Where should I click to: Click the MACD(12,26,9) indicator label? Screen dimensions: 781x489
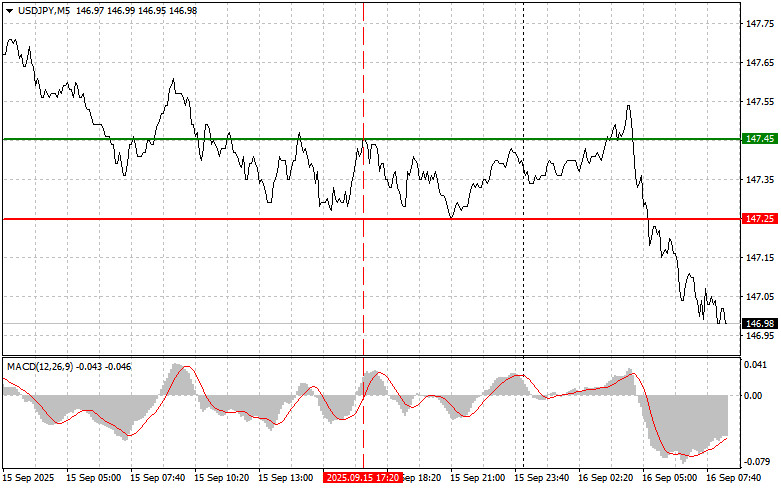pos(40,367)
